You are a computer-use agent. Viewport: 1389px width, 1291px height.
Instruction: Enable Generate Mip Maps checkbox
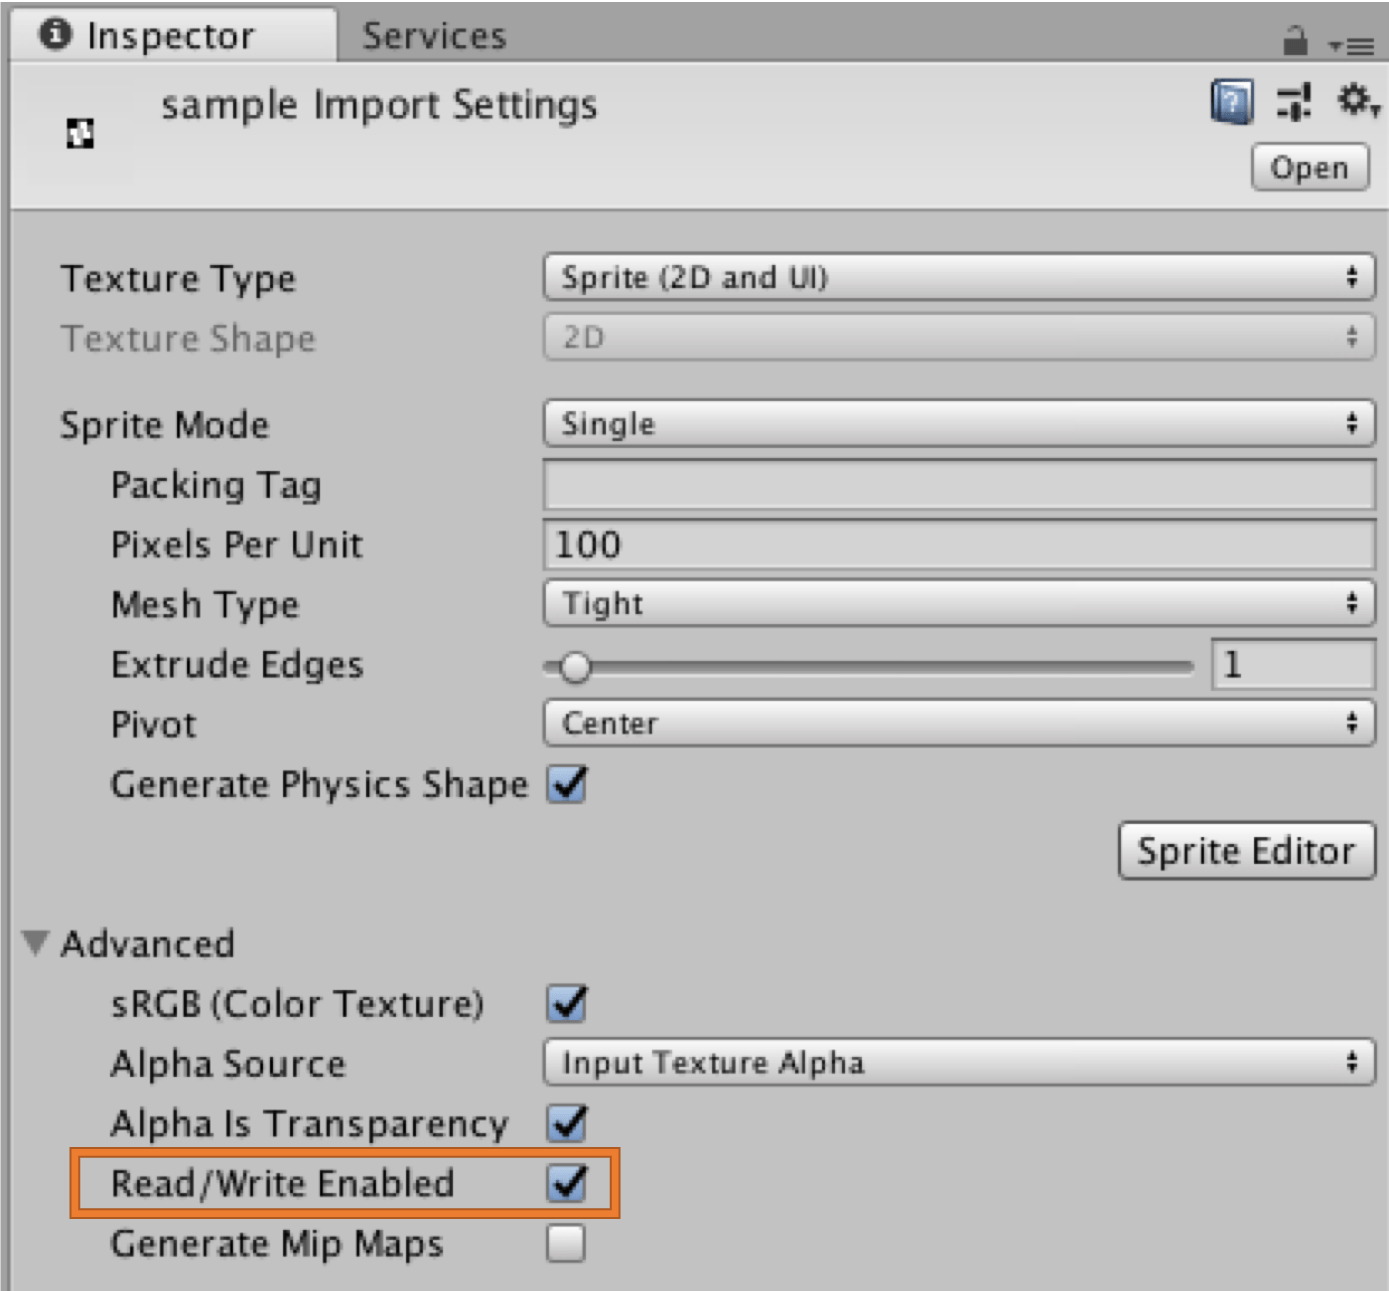[x=566, y=1243]
